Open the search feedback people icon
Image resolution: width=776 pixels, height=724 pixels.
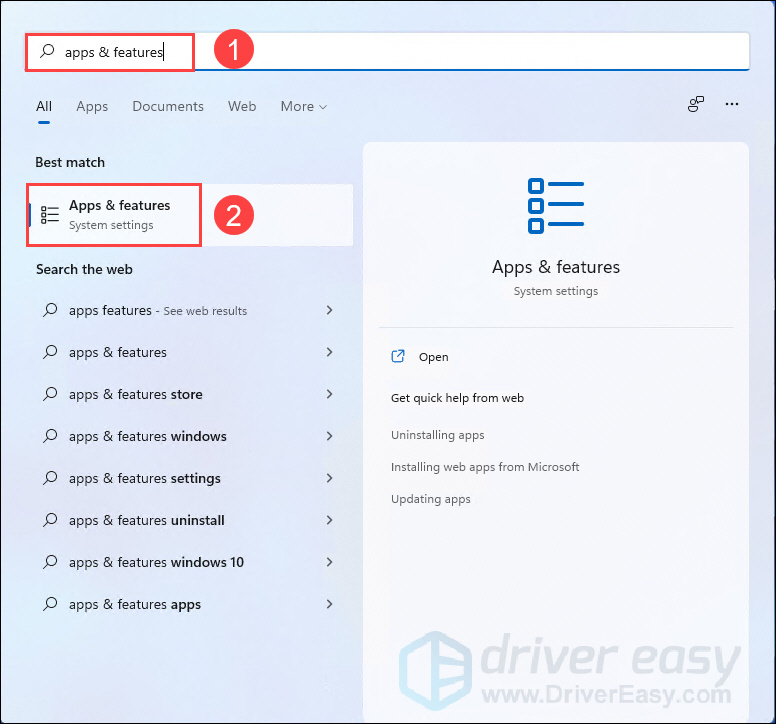695,104
